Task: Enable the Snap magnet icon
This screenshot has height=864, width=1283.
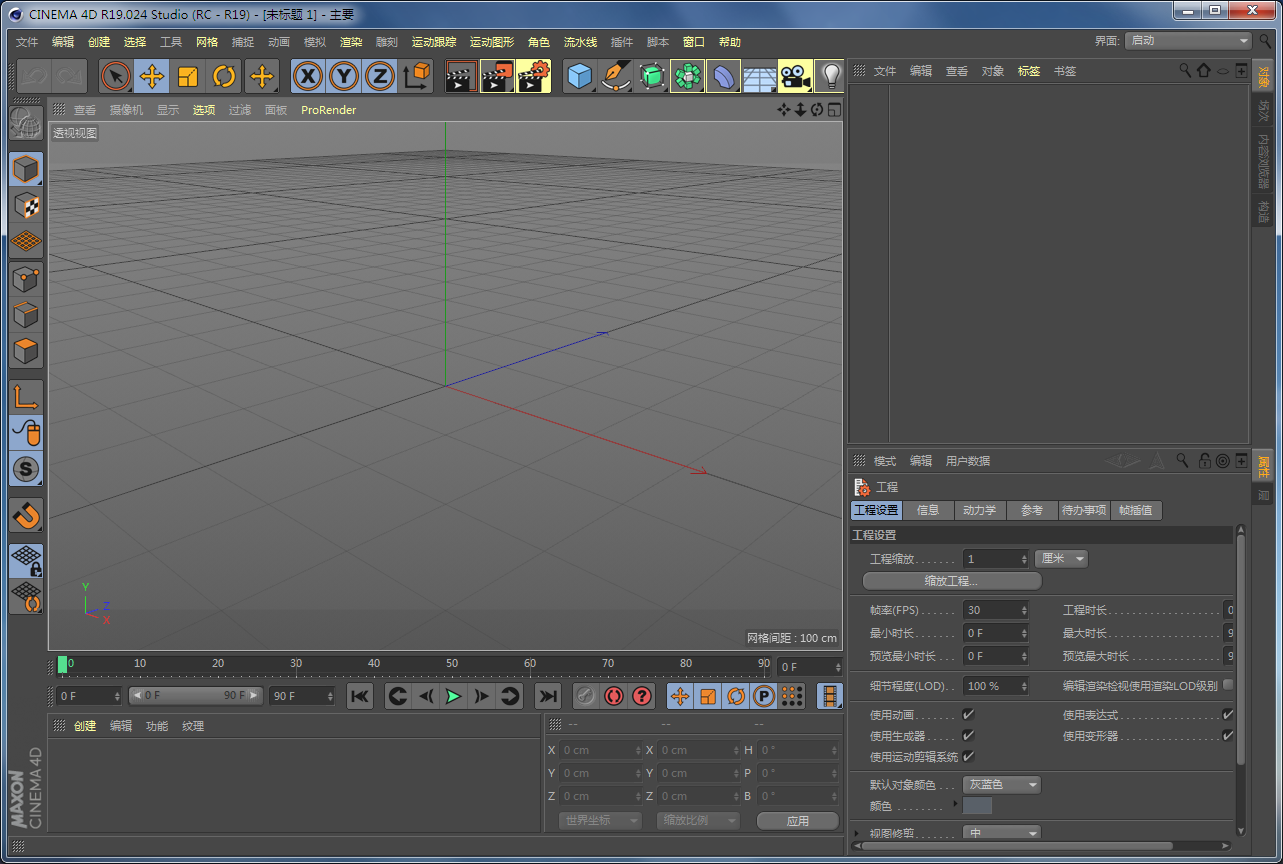Action: pyautogui.click(x=27, y=515)
